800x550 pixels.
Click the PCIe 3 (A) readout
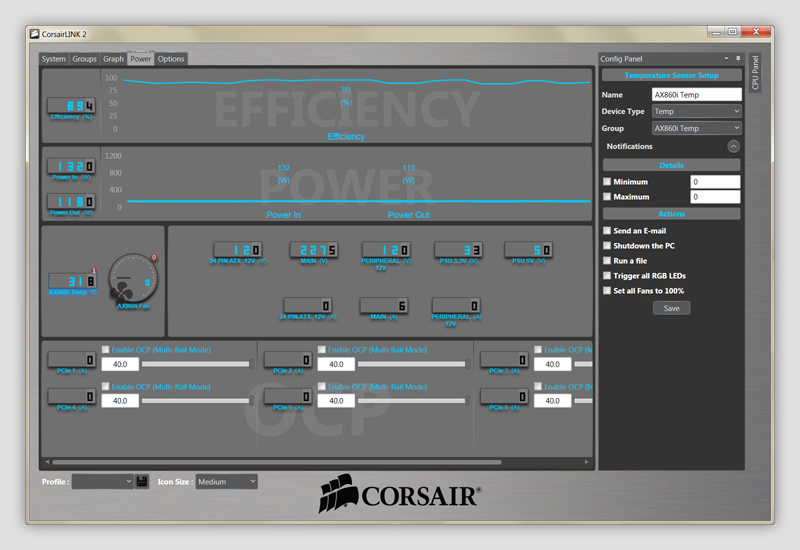click(504, 359)
